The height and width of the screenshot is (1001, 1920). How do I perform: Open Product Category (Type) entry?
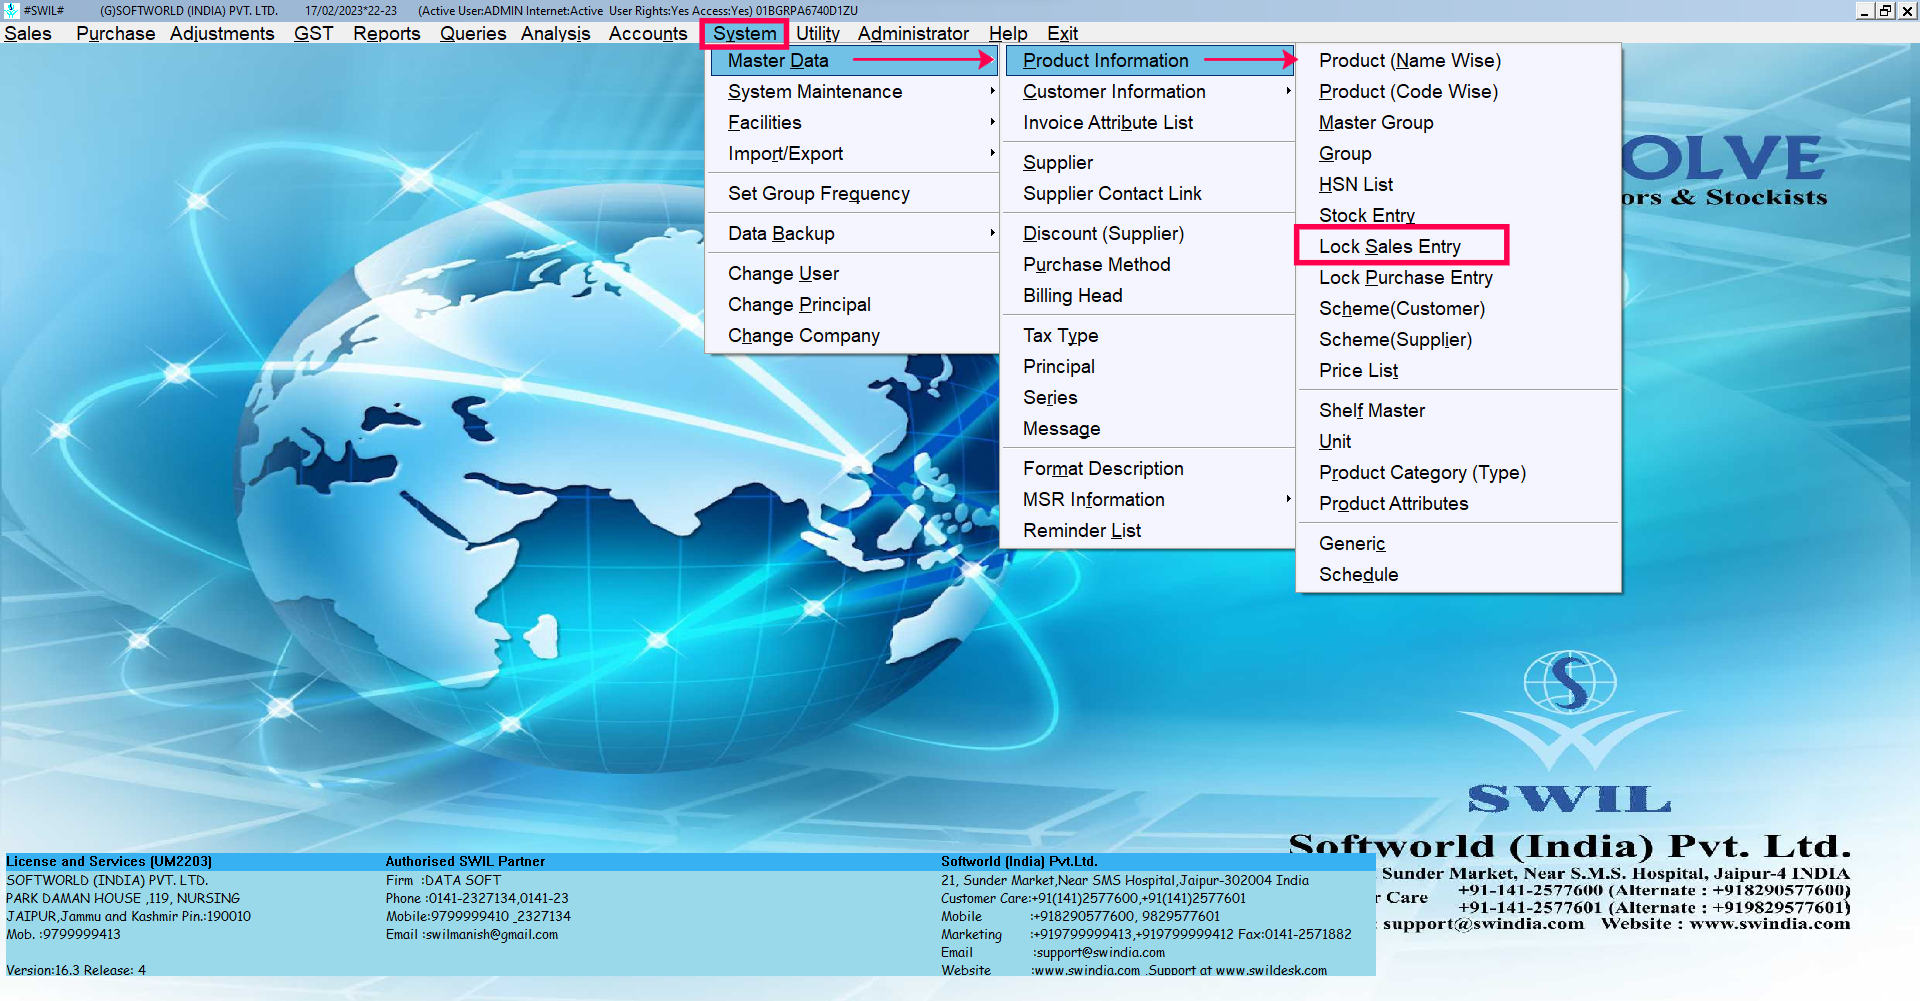pyautogui.click(x=1458, y=472)
